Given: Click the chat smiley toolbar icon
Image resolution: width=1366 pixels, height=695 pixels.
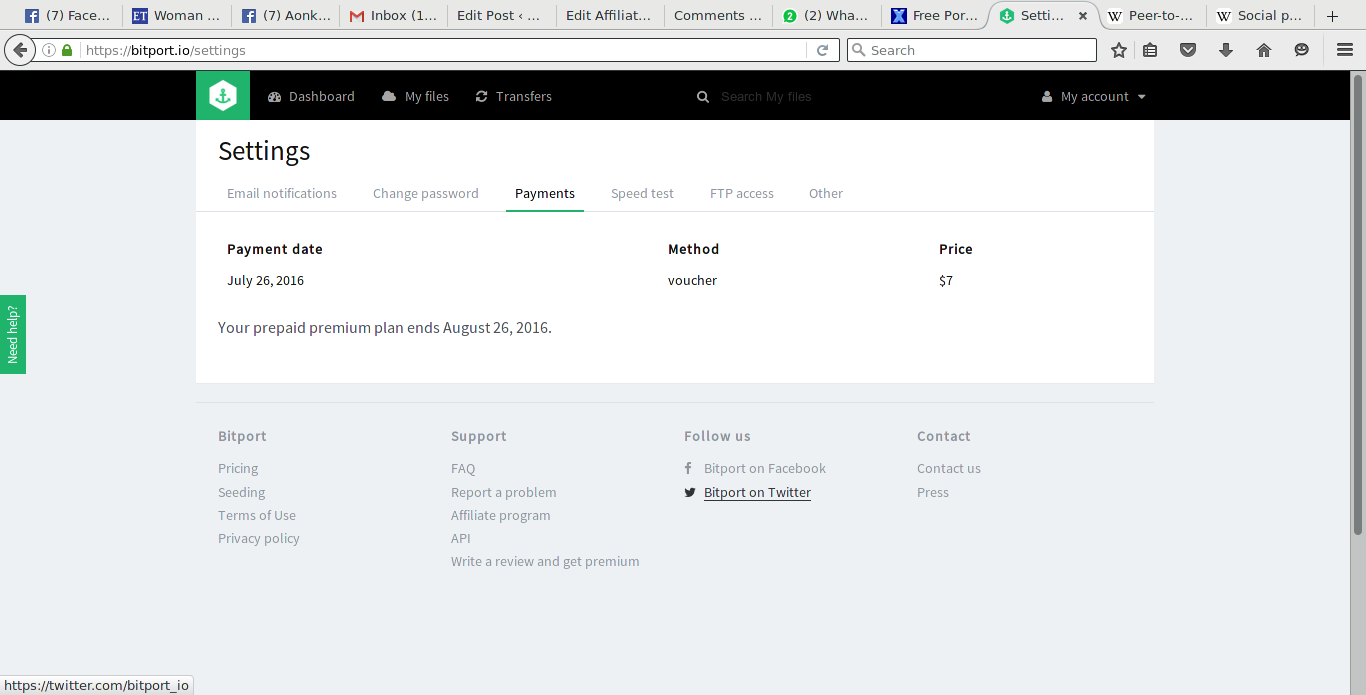Looking at the screenshot, I should (x=1301, y=50).
